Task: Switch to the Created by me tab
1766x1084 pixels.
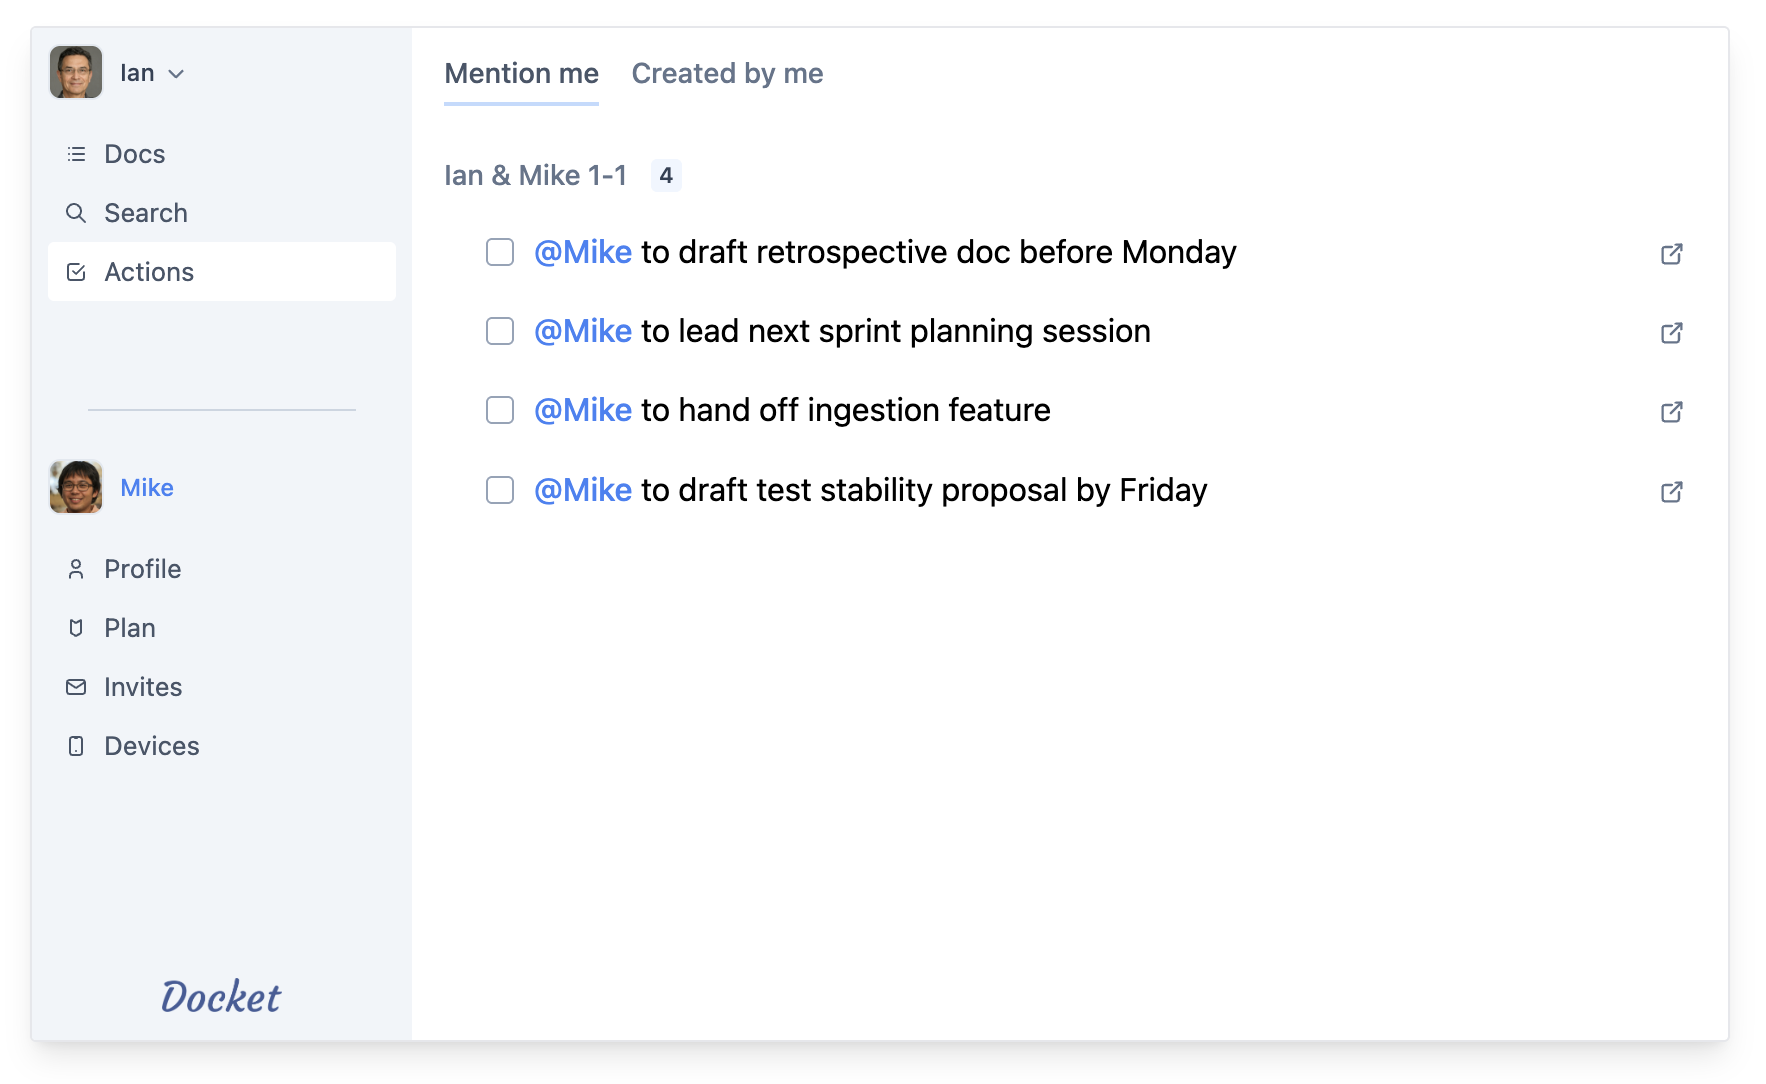Action: click(x=727, y=74)
